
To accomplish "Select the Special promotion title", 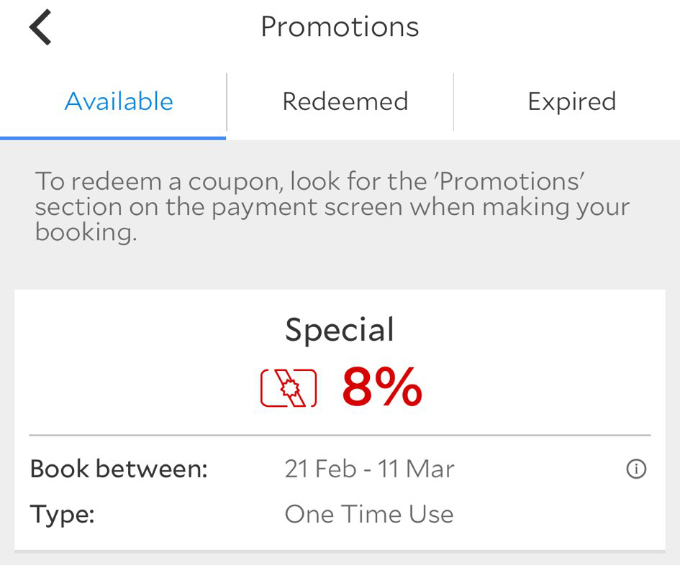I will [x=340, y=330].
